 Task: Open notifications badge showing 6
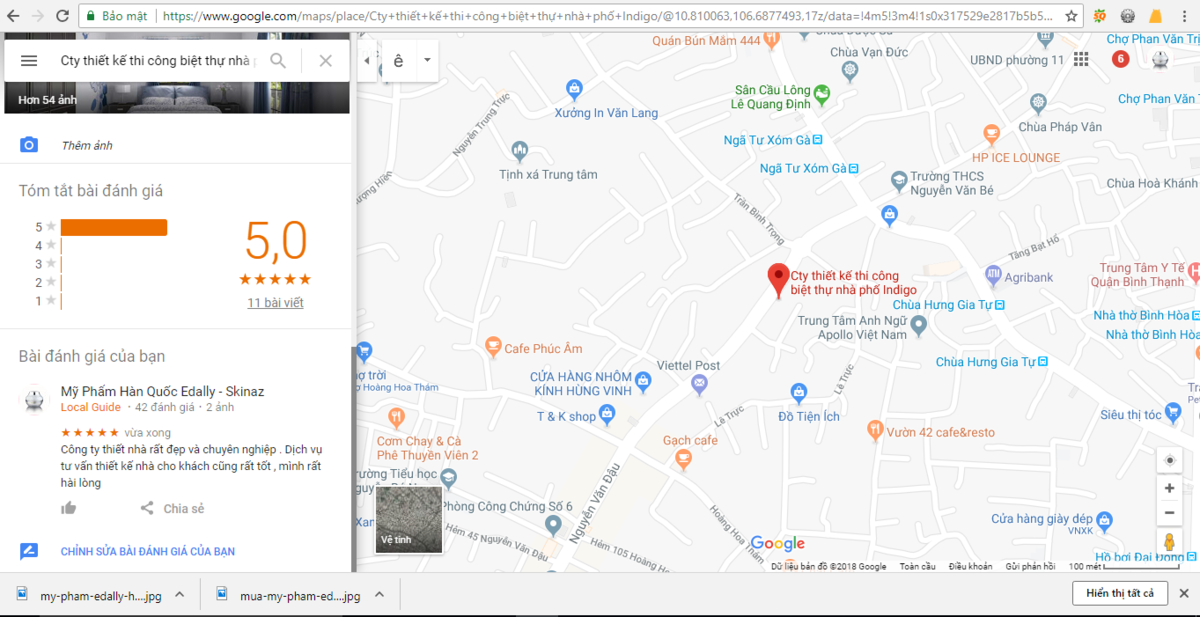[1121, 59]
